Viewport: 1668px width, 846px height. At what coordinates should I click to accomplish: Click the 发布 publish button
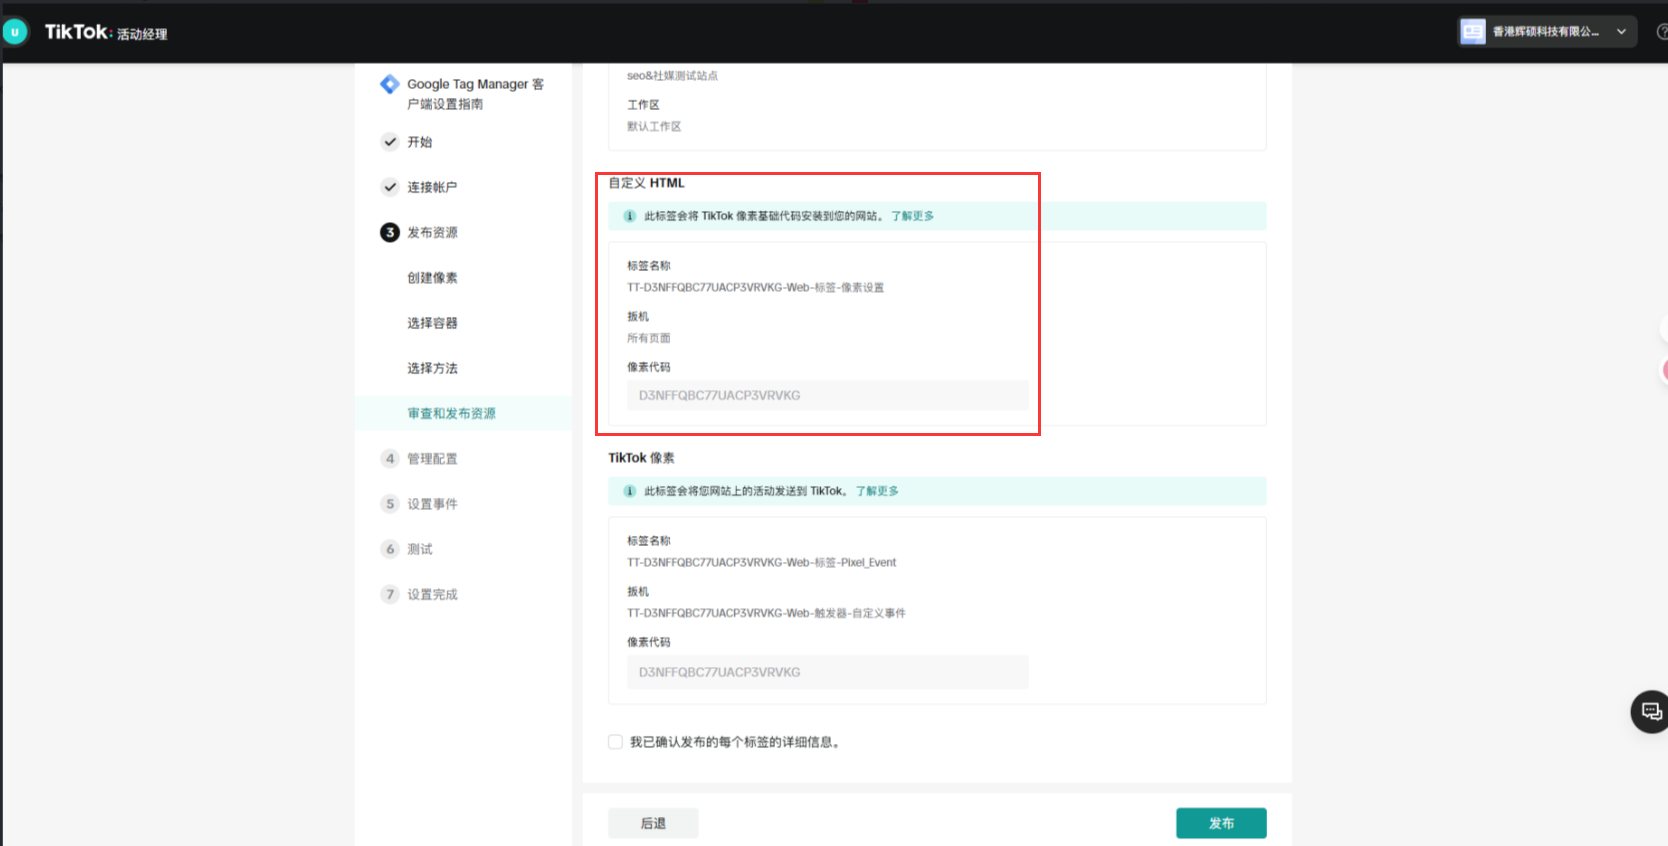pos(1220,823)
